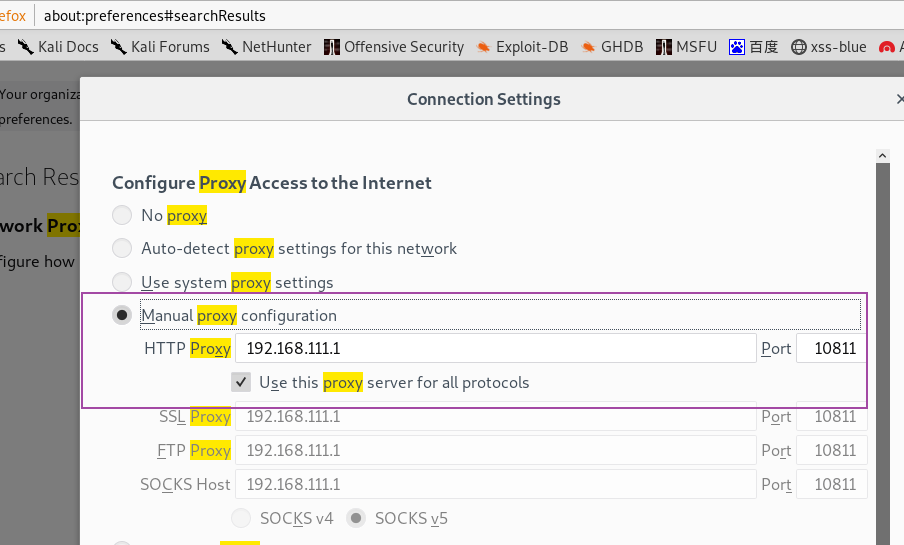The image size is (904, 545).
Task: Click the HTTP Proxy port field
Action: click(x=831, y=348)
